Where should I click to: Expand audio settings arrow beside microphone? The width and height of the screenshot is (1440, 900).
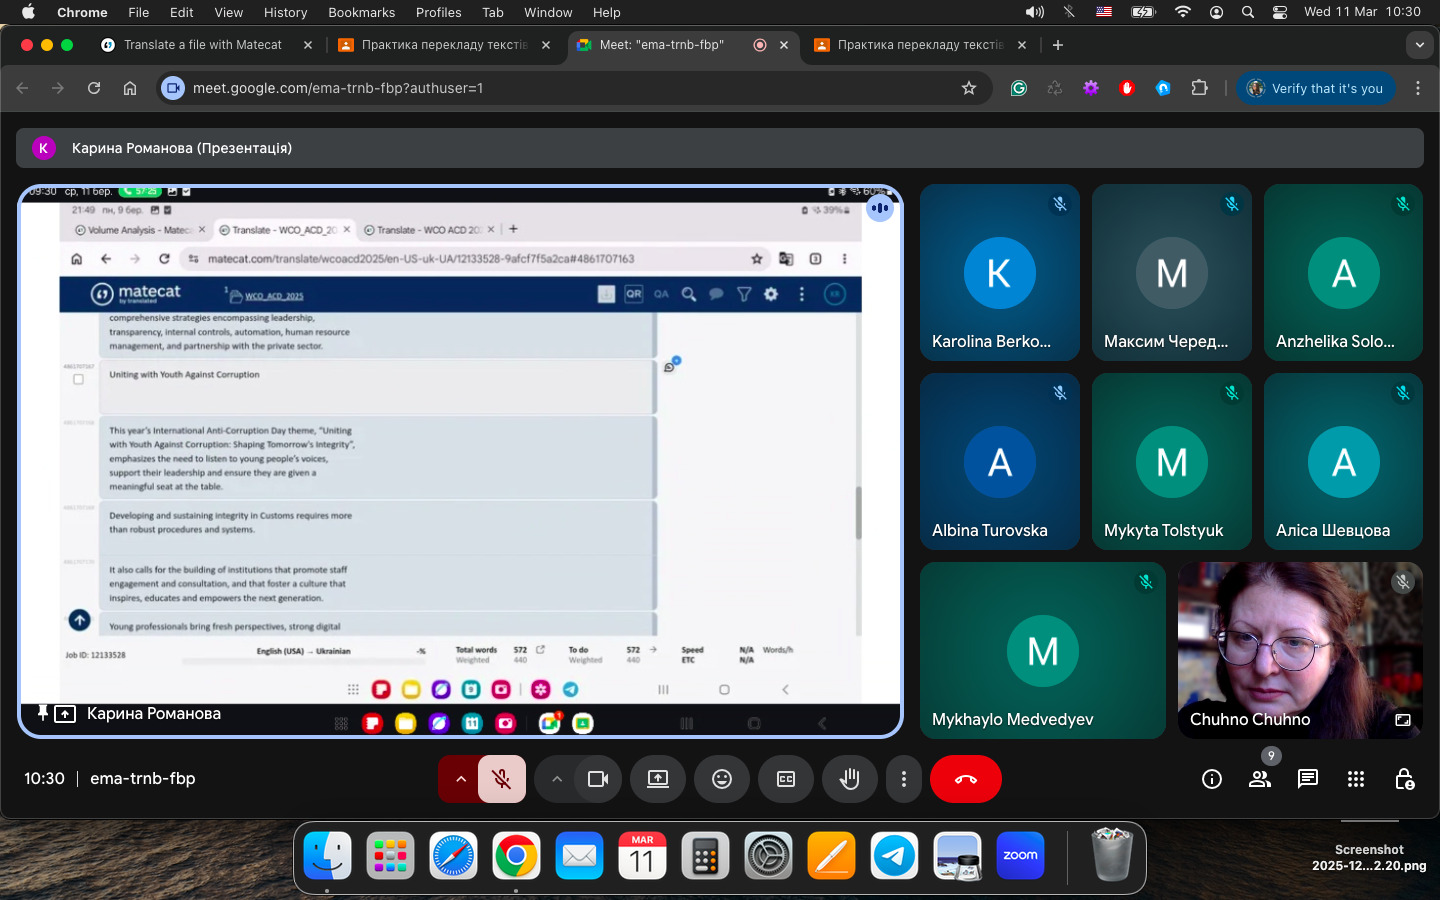coord(460,779)
